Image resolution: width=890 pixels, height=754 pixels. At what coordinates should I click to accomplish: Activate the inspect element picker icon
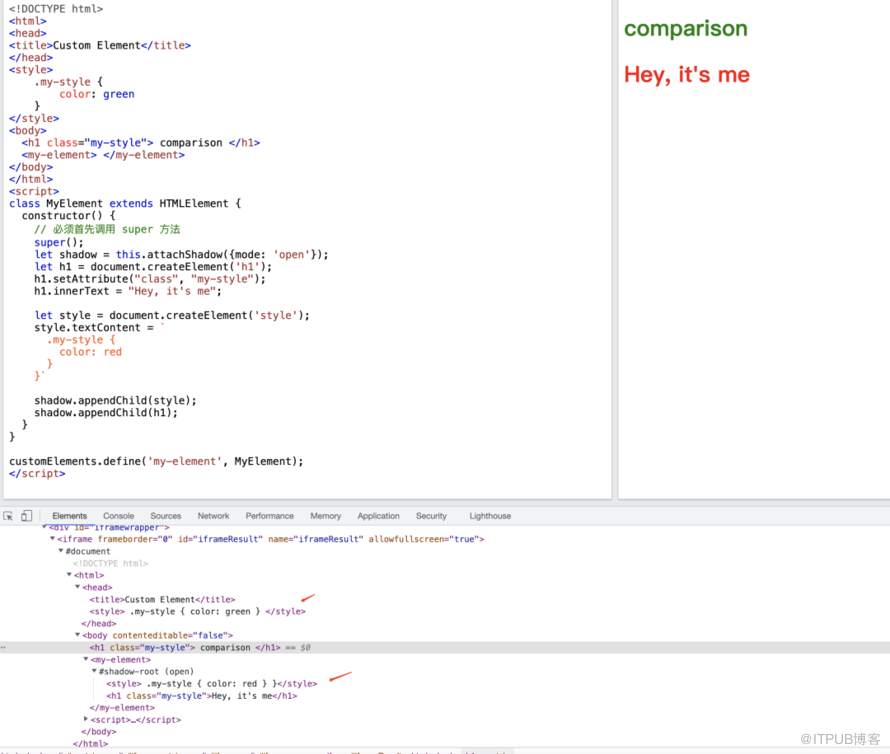(x=8, y=516)
